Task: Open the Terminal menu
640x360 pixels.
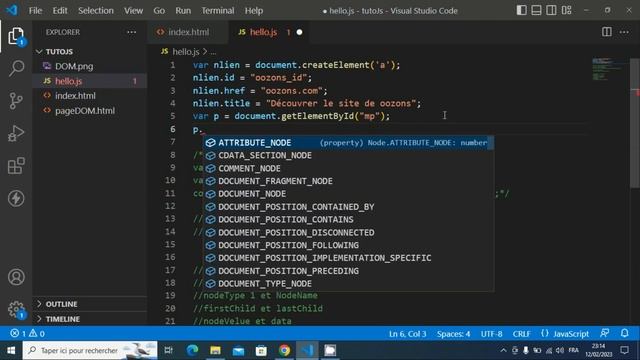Action: (x=218, y=11)
